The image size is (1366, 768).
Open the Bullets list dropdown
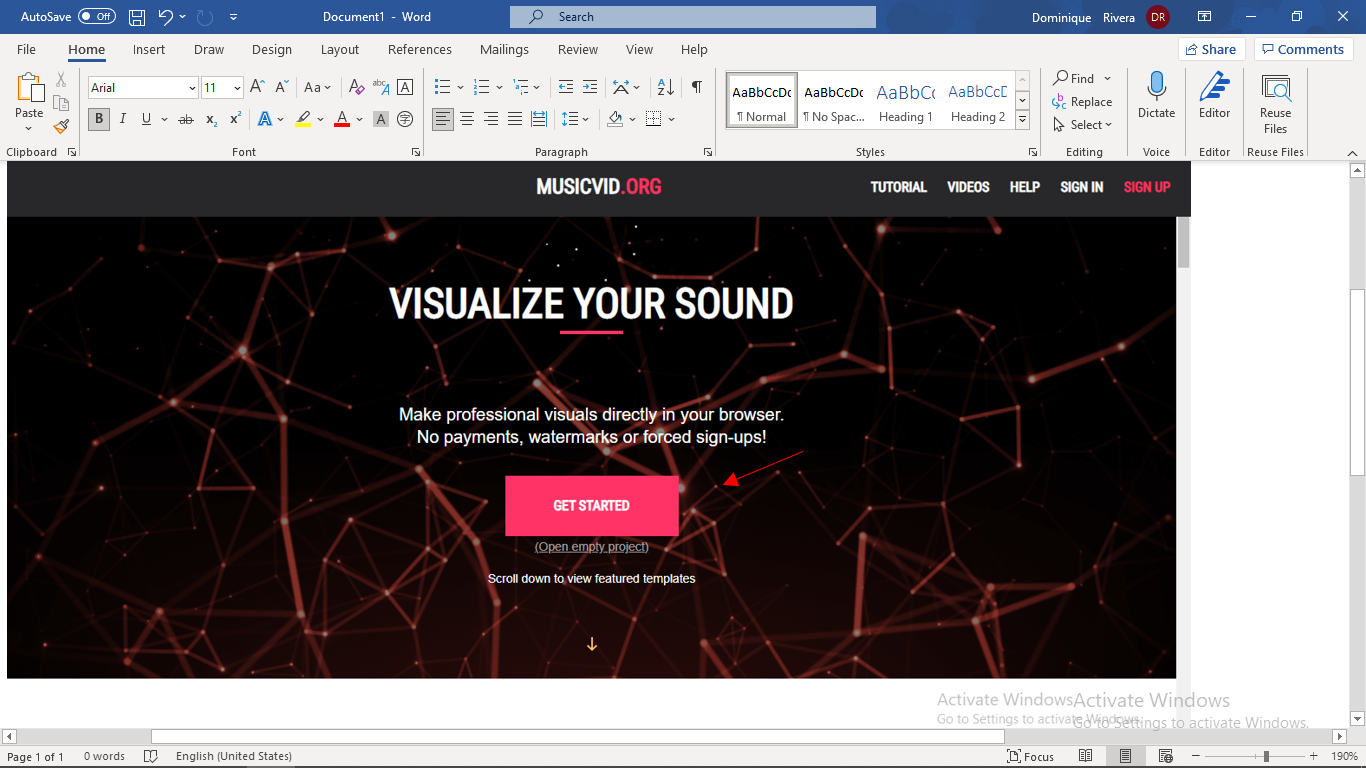click(461, 88)
